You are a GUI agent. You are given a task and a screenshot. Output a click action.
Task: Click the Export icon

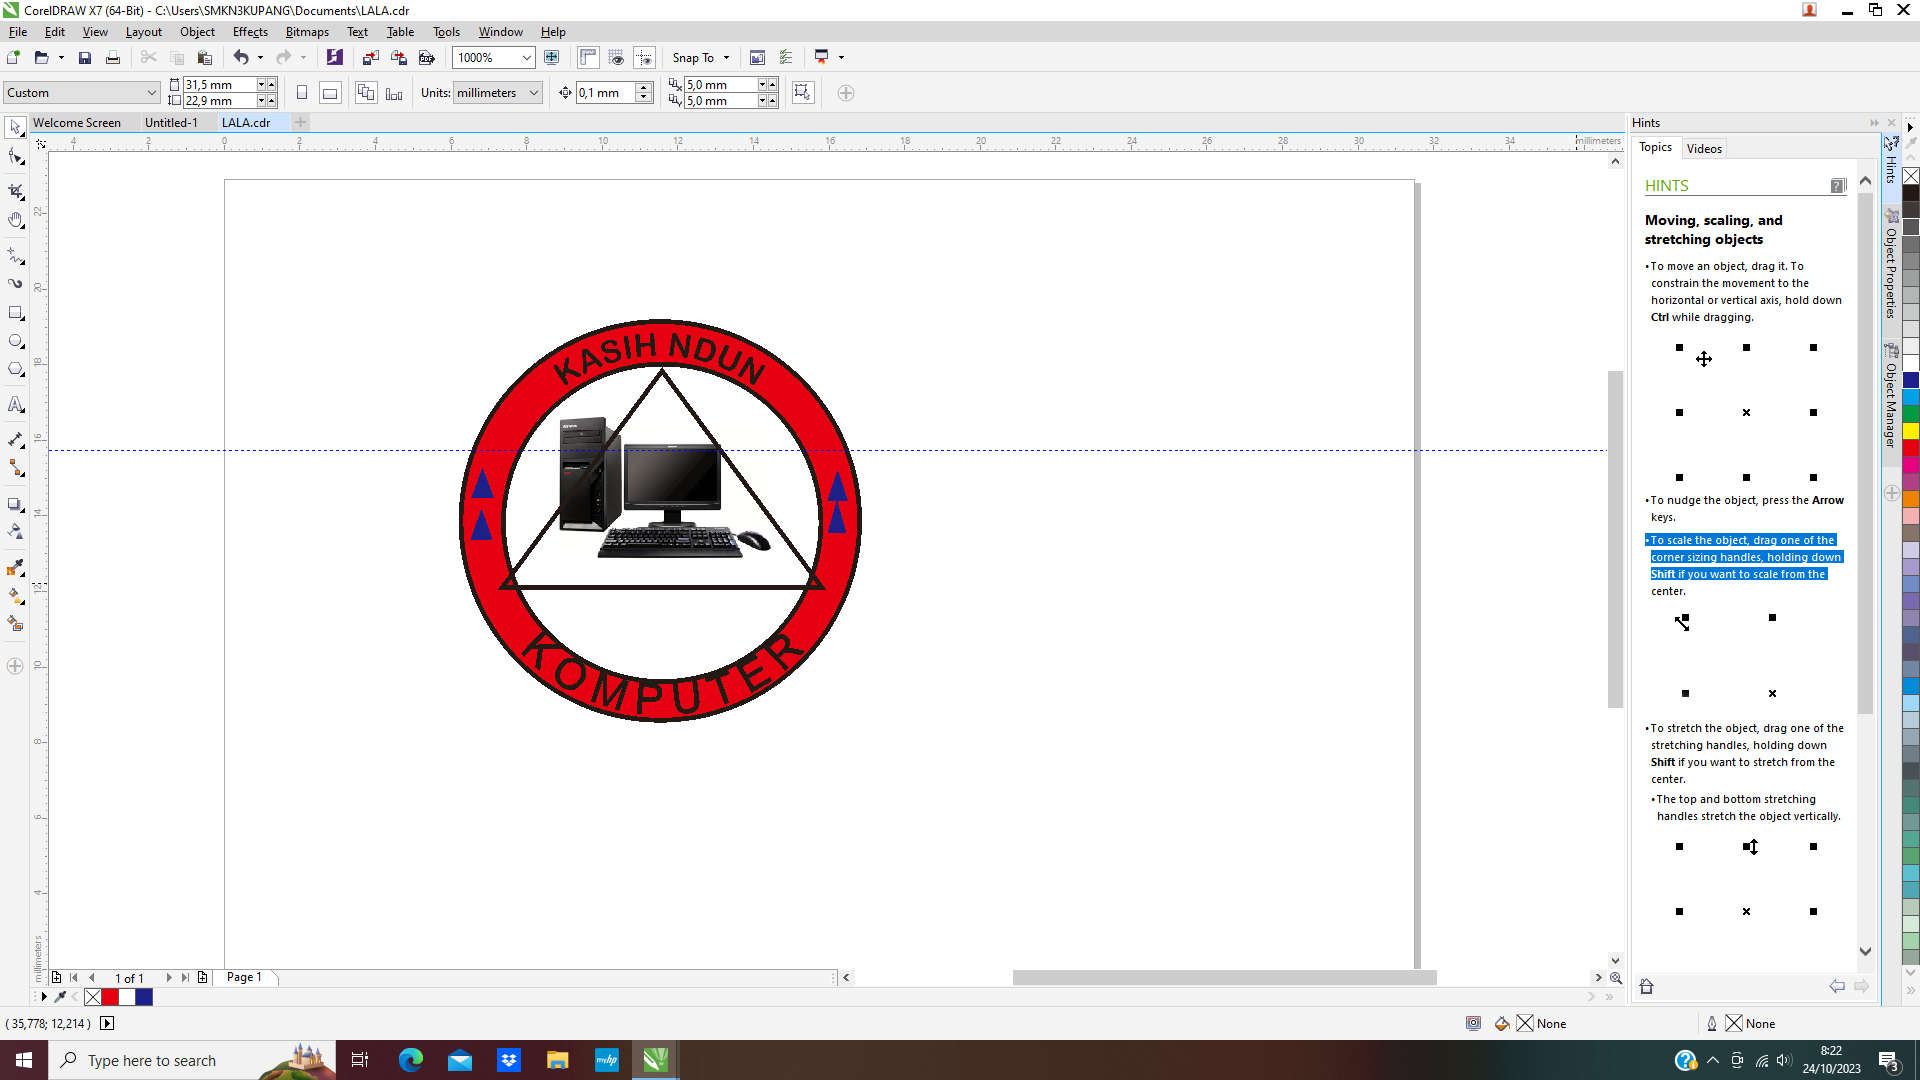398,58
